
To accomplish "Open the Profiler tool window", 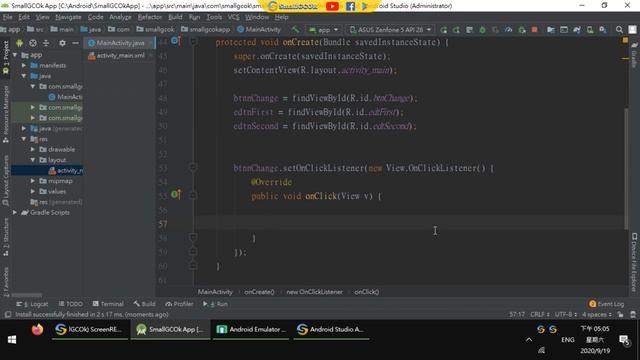I will coord(179,304).
